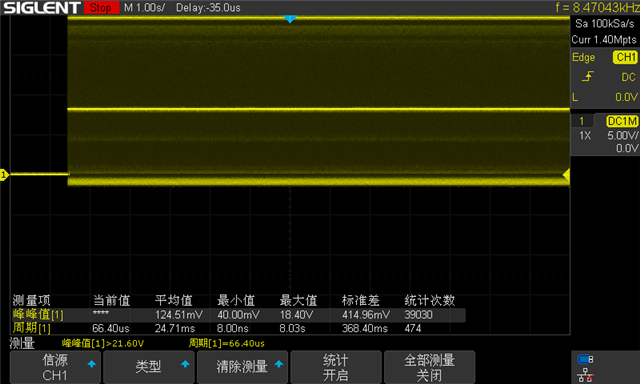Click the yellow trigger level arrow on right edge
Viewport: 640px width, 384px height.
coord(566,175)
